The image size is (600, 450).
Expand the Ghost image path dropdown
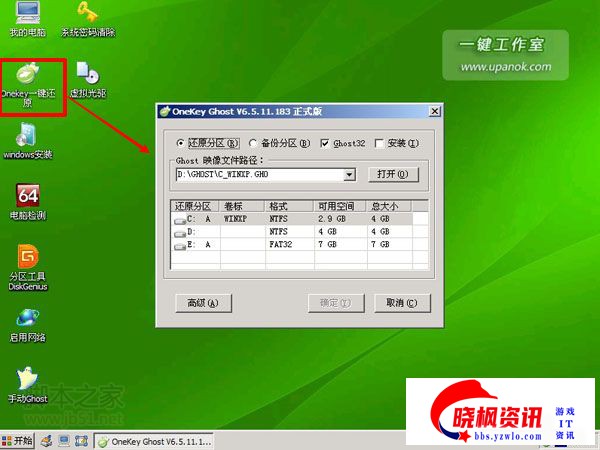(349, 174)
